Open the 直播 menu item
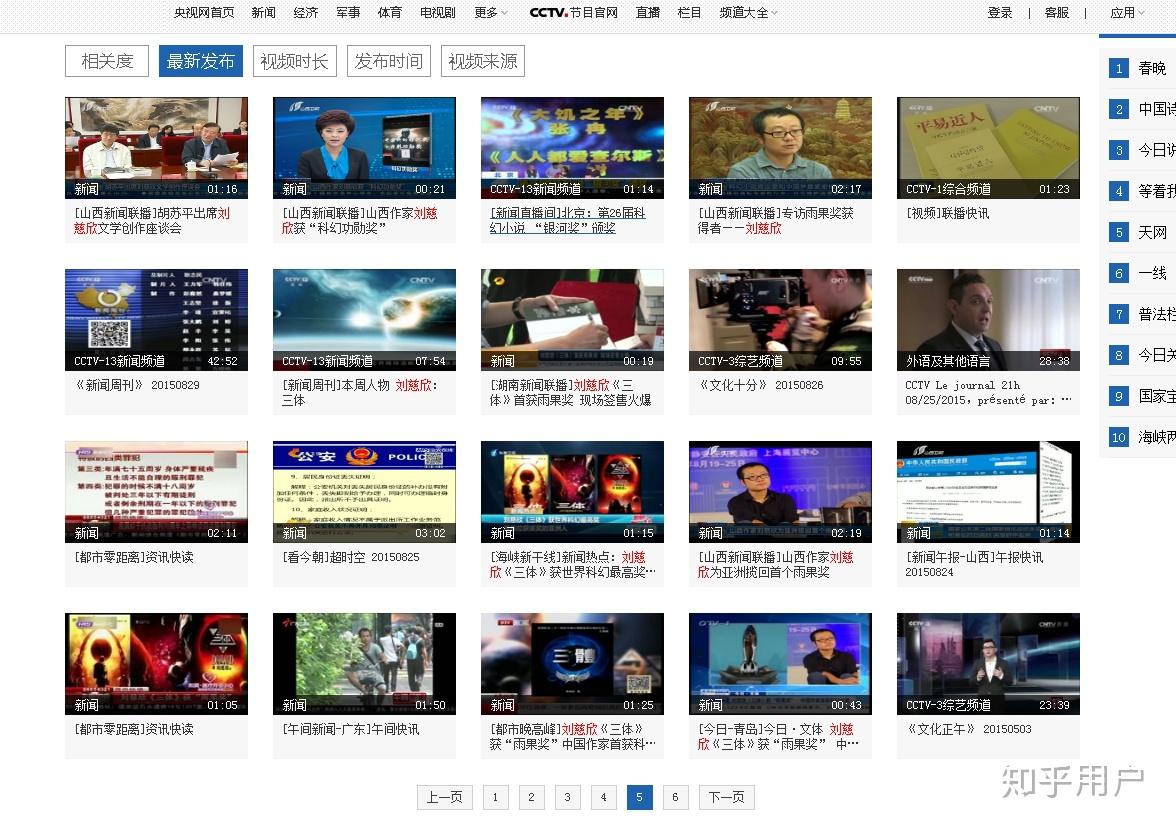This screenshot has width=1176, height=821. (x=647, y=13)
